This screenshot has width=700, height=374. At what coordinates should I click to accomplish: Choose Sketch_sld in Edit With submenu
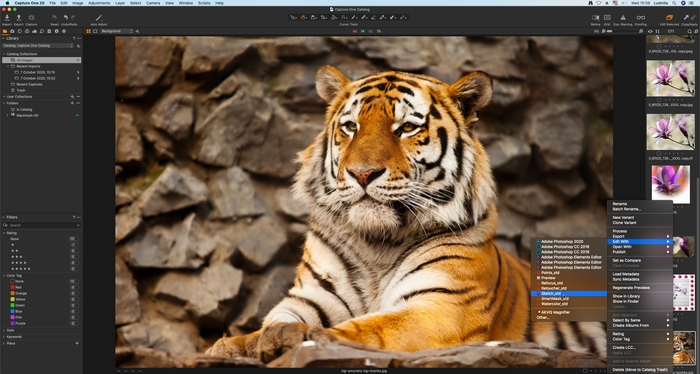click(569, 294)
